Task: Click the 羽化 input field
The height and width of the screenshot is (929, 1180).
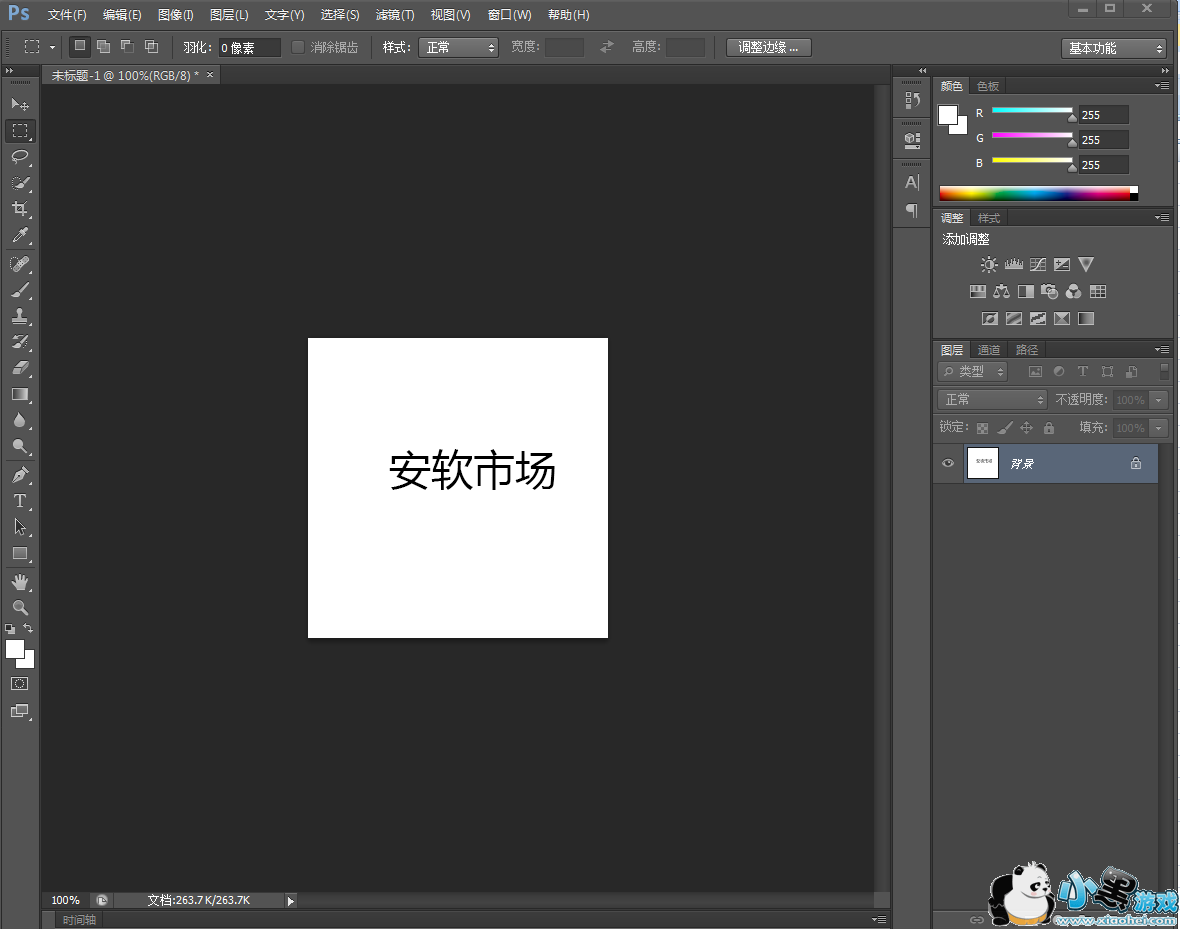Action: 249,48
